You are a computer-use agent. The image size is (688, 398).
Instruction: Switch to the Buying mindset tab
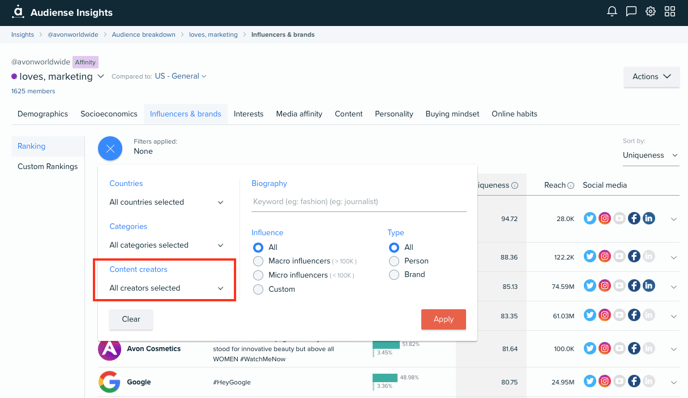[x=452, y=114]
